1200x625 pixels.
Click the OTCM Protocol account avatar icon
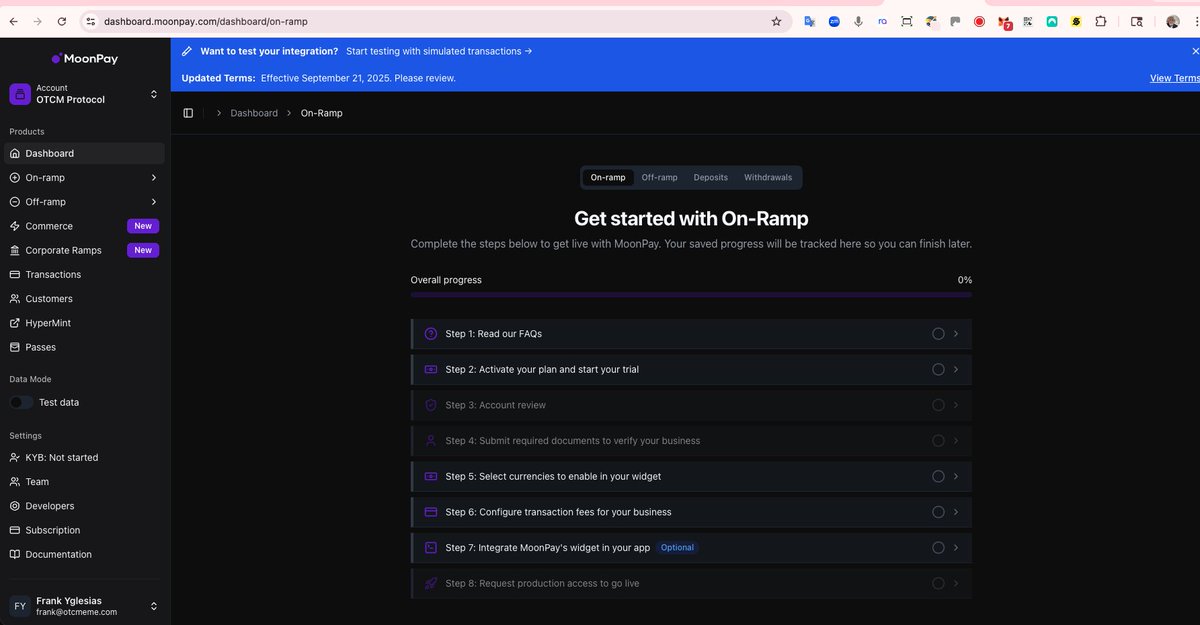click(20, 94)
